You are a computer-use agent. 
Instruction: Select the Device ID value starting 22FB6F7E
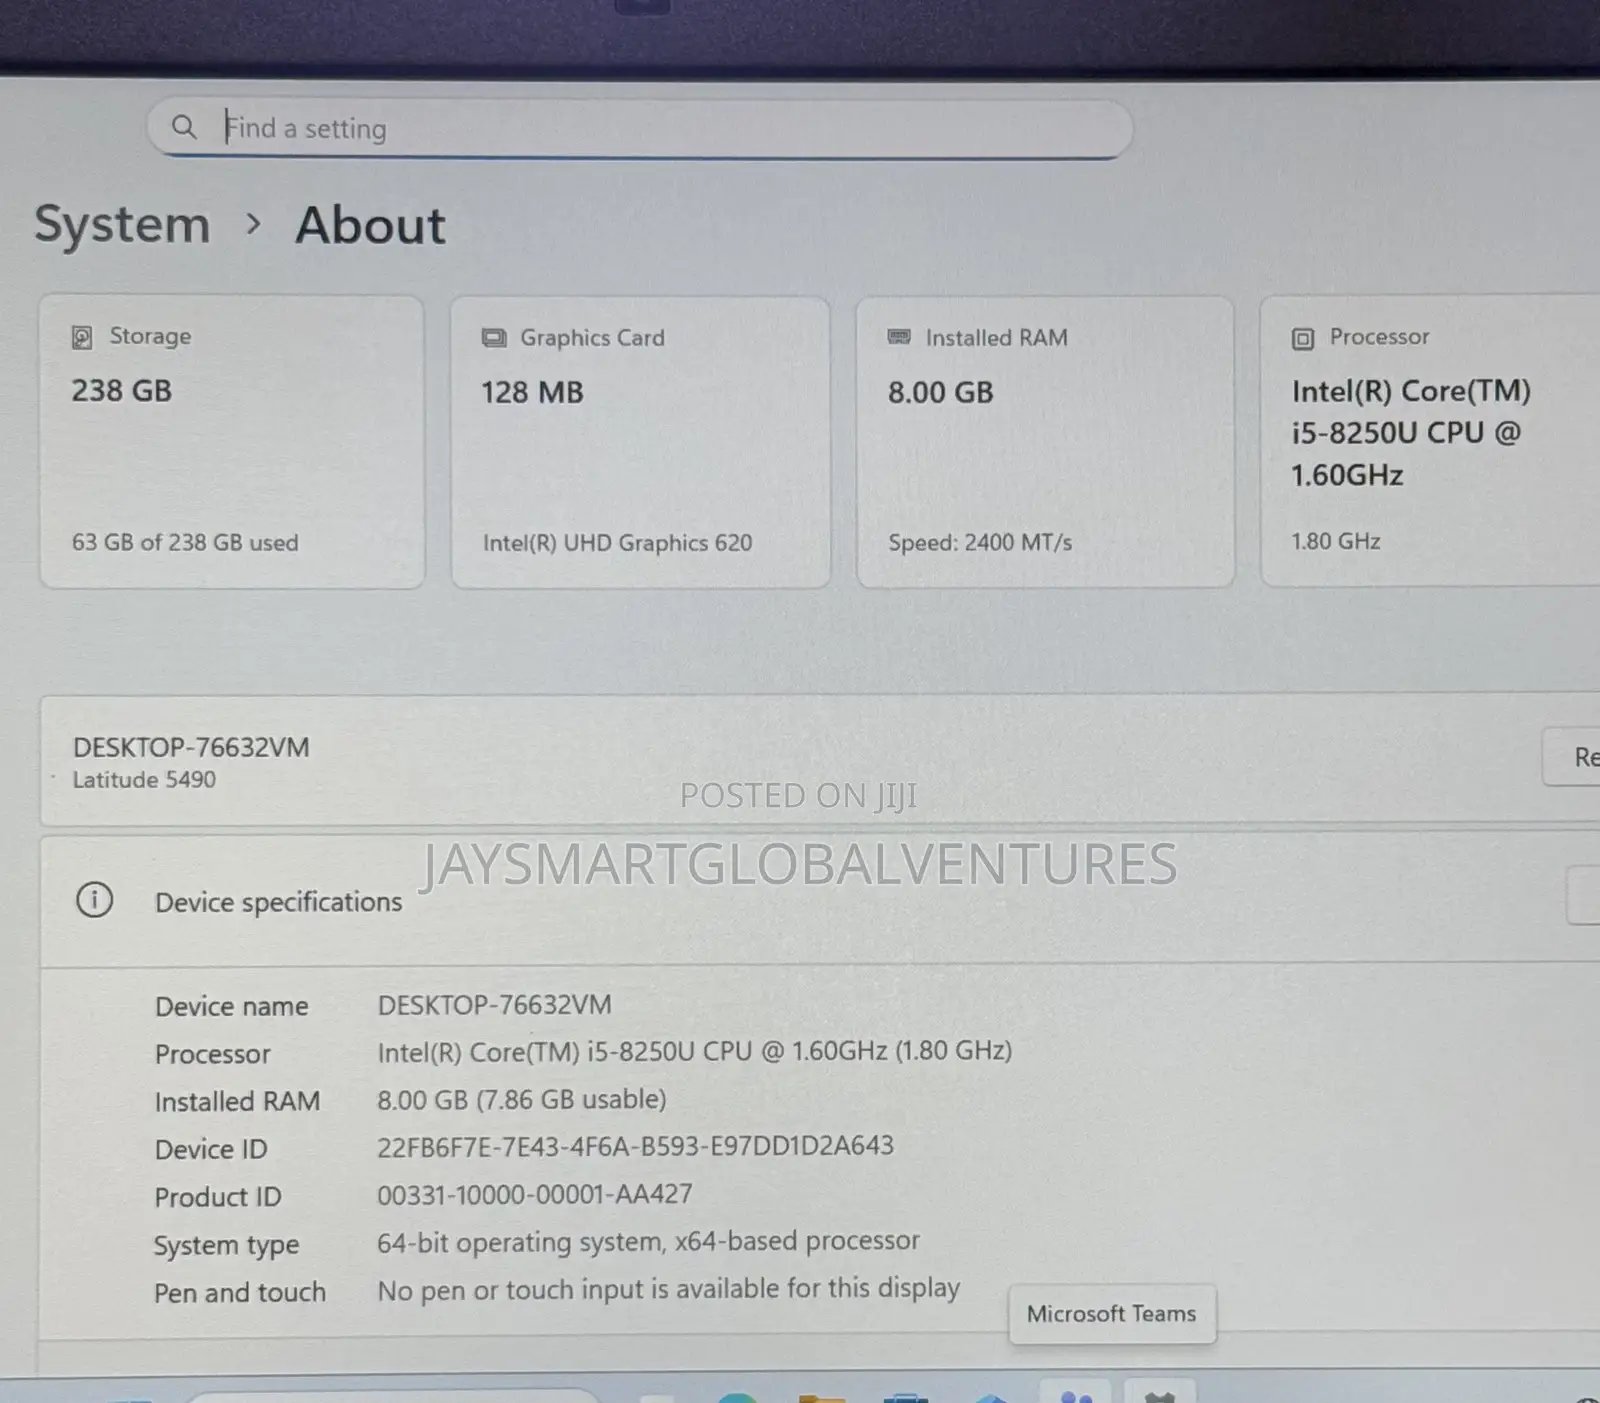click(635, 1146)
